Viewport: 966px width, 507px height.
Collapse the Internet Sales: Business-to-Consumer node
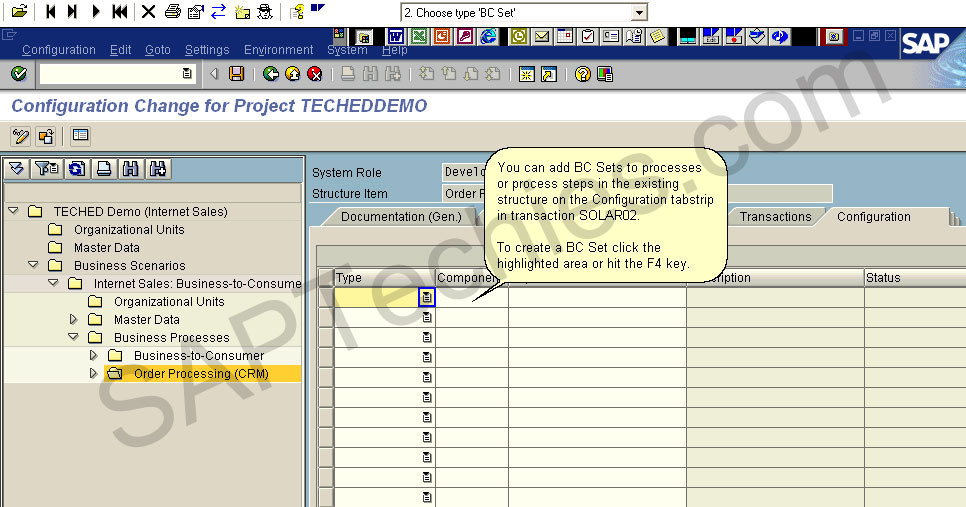click(x=54, y=283)
